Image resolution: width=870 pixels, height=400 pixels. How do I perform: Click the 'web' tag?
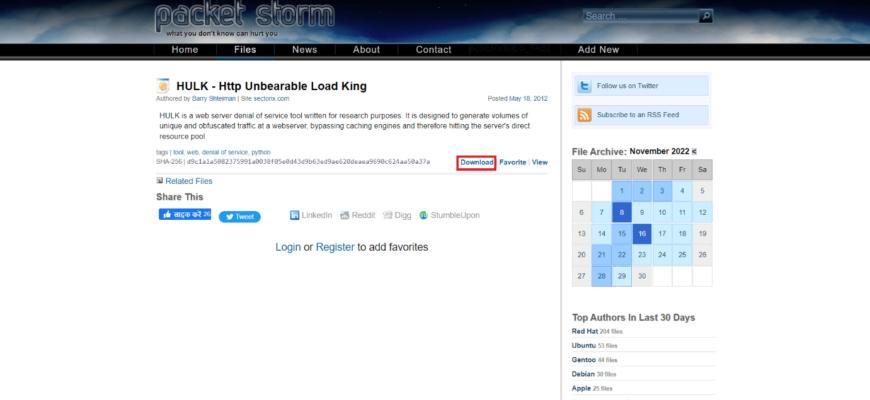pyautogui.click(x=193, y=152)
